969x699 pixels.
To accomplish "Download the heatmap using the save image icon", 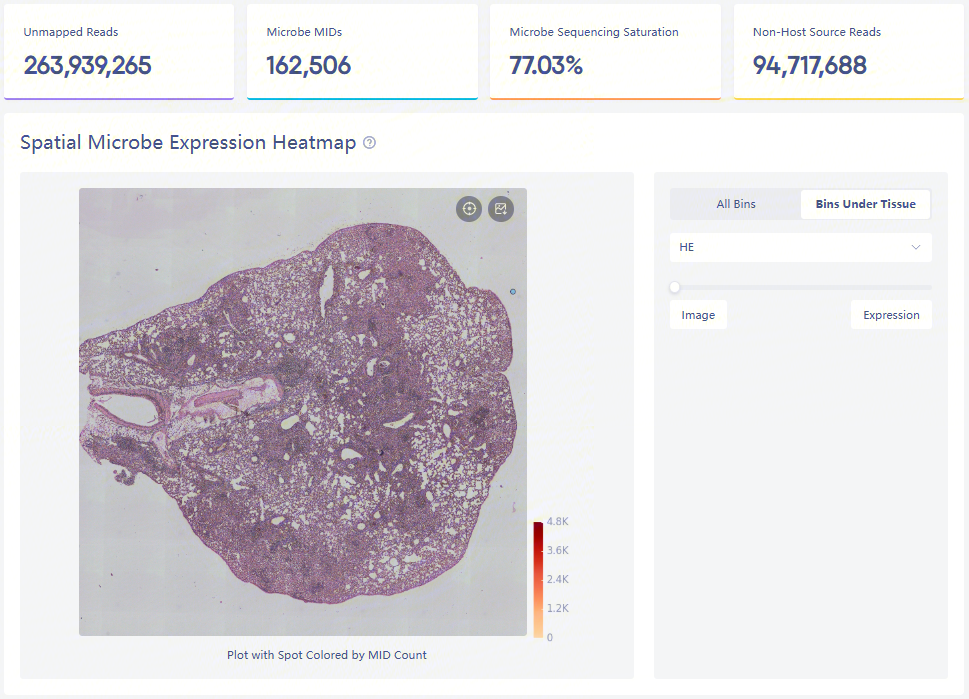I will (501, 209).
